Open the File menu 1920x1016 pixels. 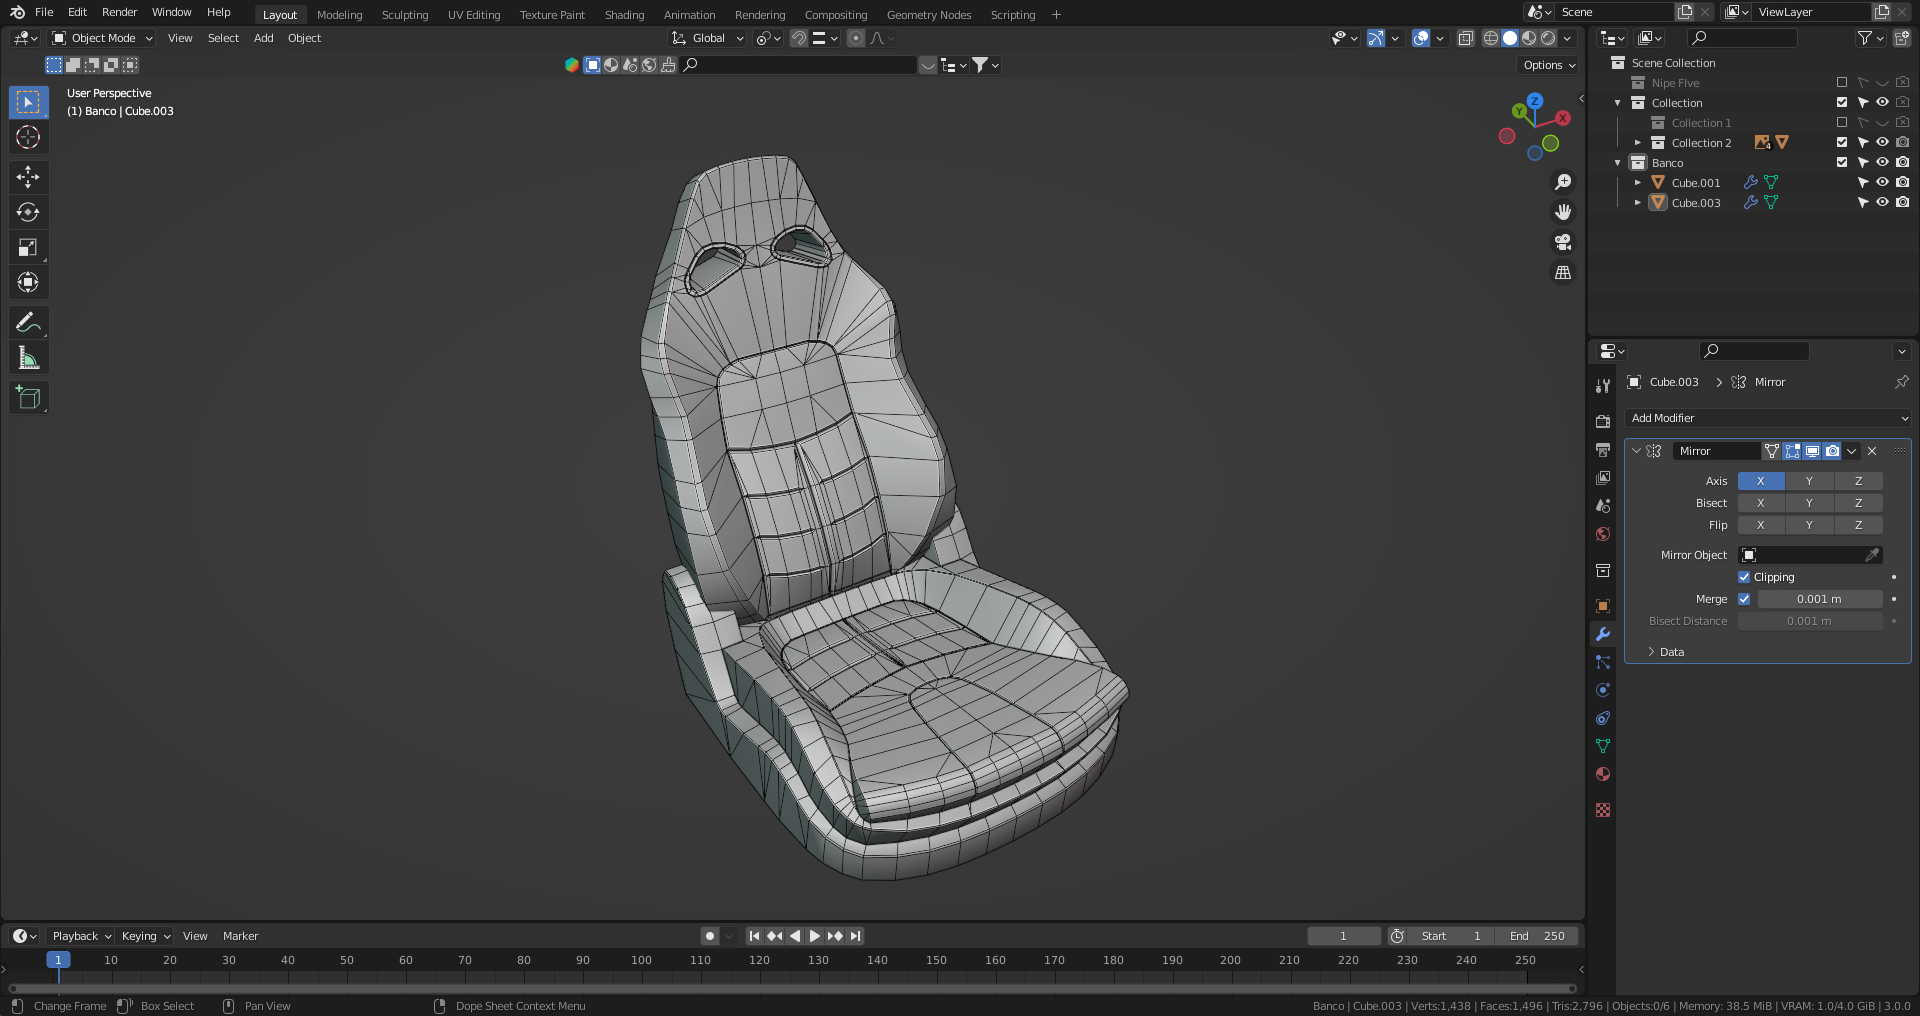tap(44, 12)
